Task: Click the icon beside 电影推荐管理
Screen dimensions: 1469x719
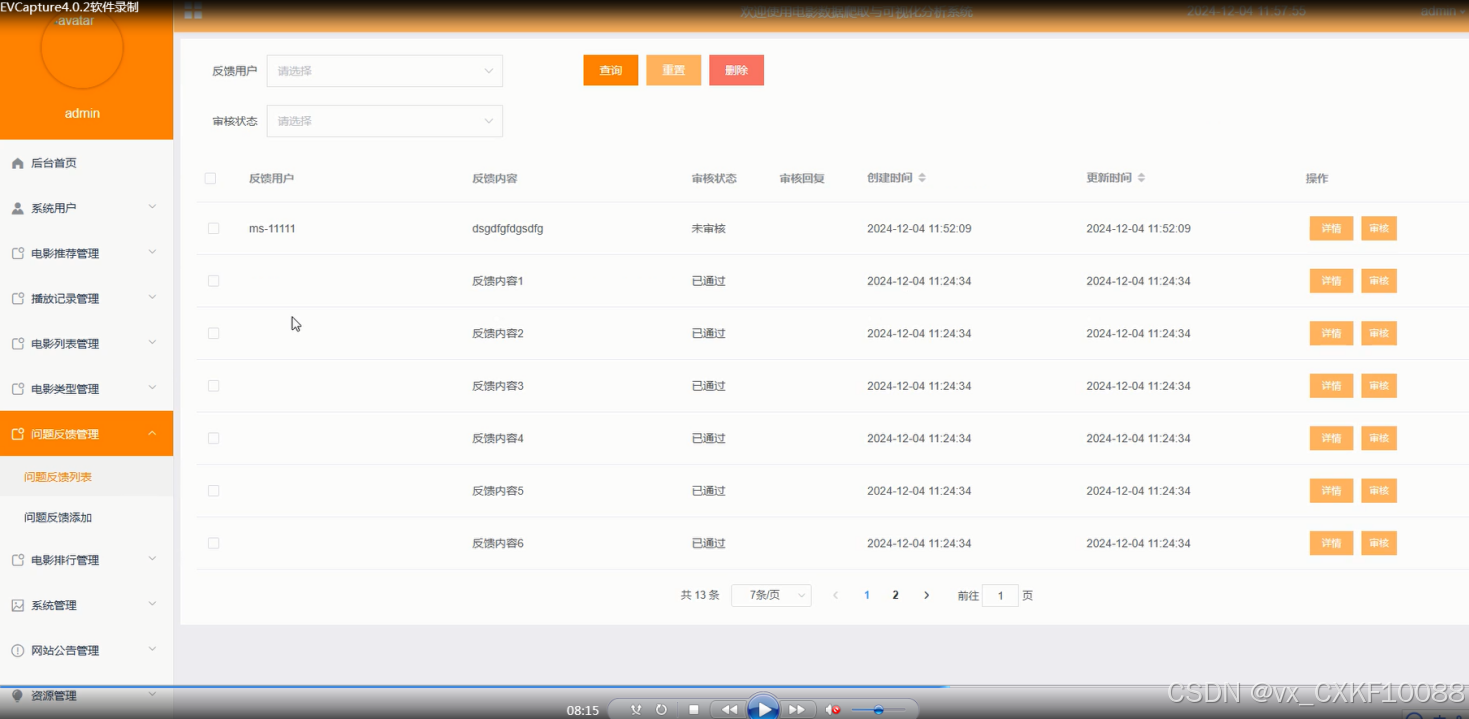Action: pyautogui.click(x=17, y=253)
